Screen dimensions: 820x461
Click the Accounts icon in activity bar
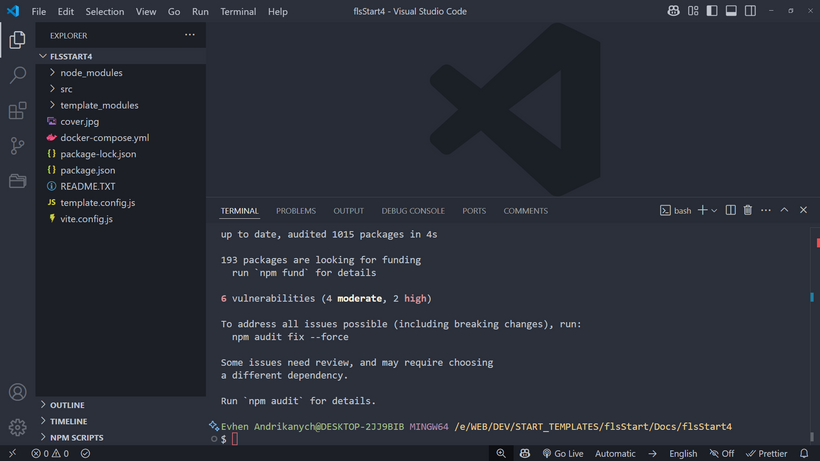tap(17, 392)
